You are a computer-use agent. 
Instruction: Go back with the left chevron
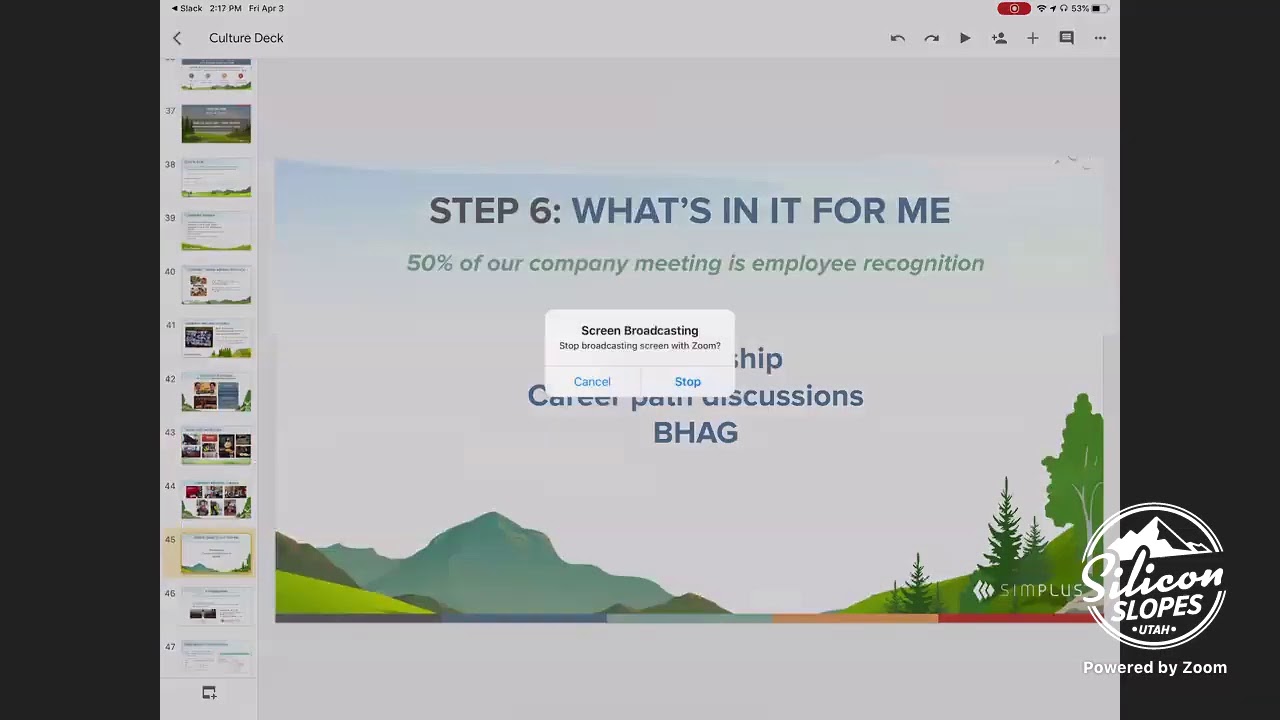point(177,38)
